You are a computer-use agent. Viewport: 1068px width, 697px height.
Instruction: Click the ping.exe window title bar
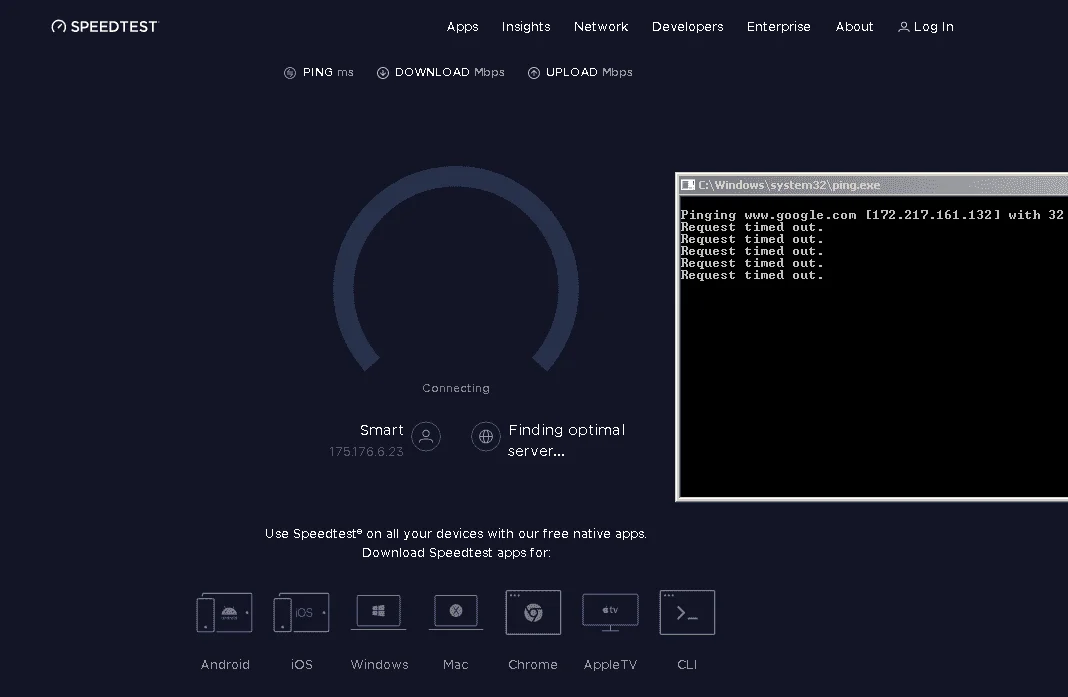873,185
